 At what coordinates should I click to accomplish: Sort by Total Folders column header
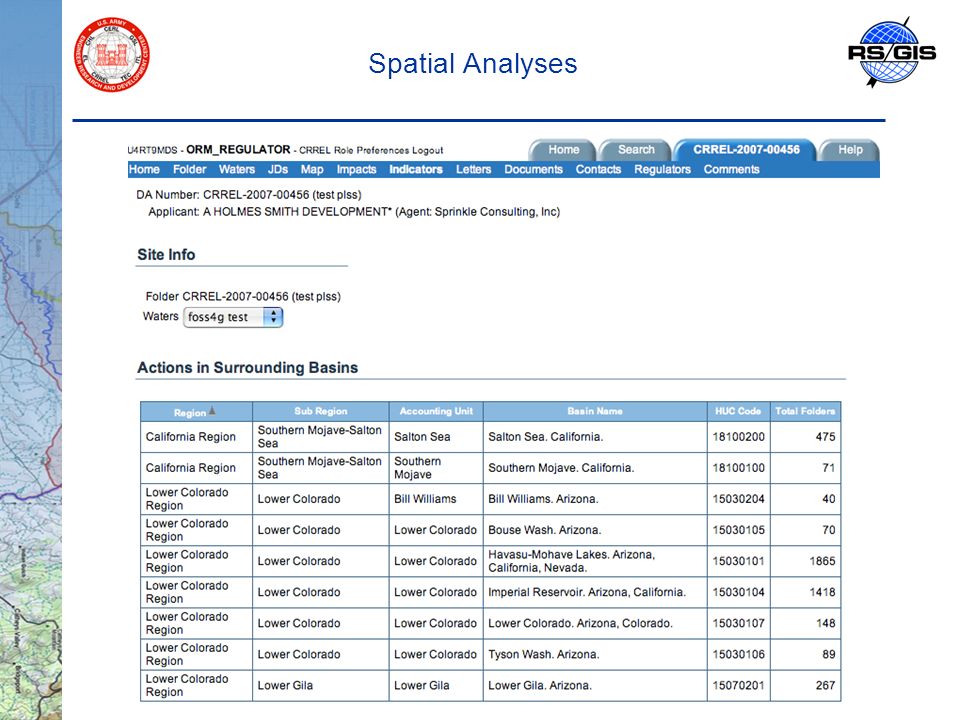pos(805,411)
